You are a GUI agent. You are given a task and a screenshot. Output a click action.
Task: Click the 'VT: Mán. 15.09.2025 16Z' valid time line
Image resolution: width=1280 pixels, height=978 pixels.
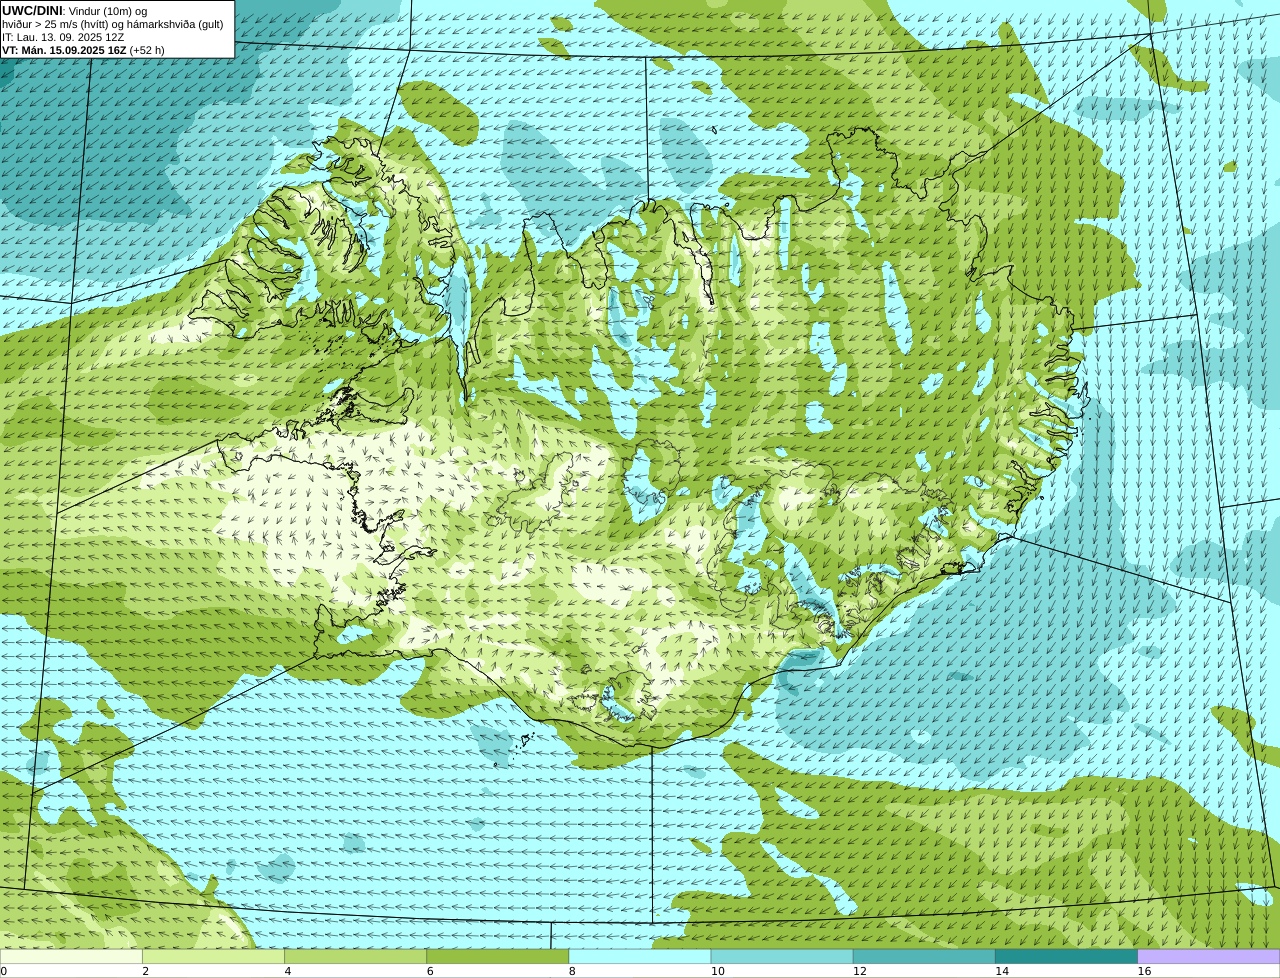click(83, 50)
